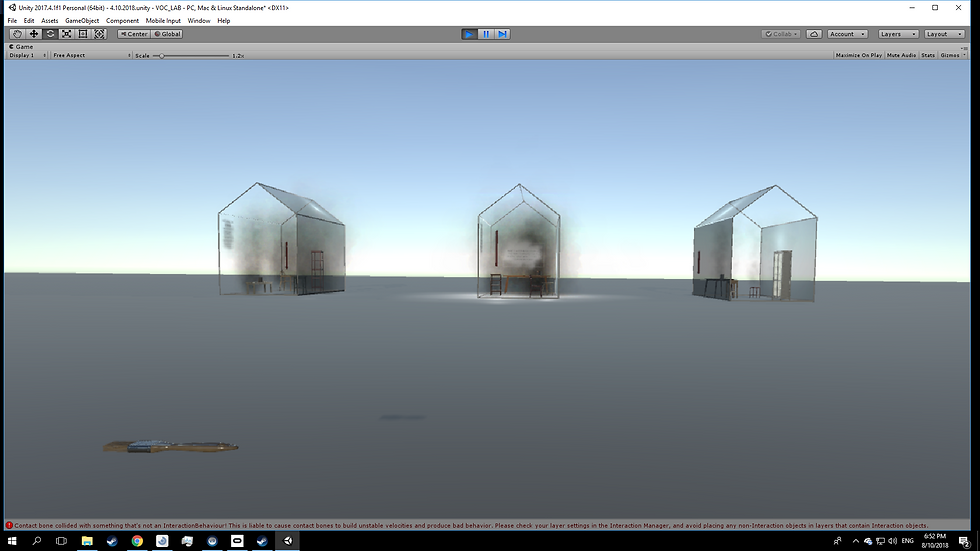This screenshot has width=980, height=551.
Task: Open the volume control in the system tray
Action: (892, 541)
